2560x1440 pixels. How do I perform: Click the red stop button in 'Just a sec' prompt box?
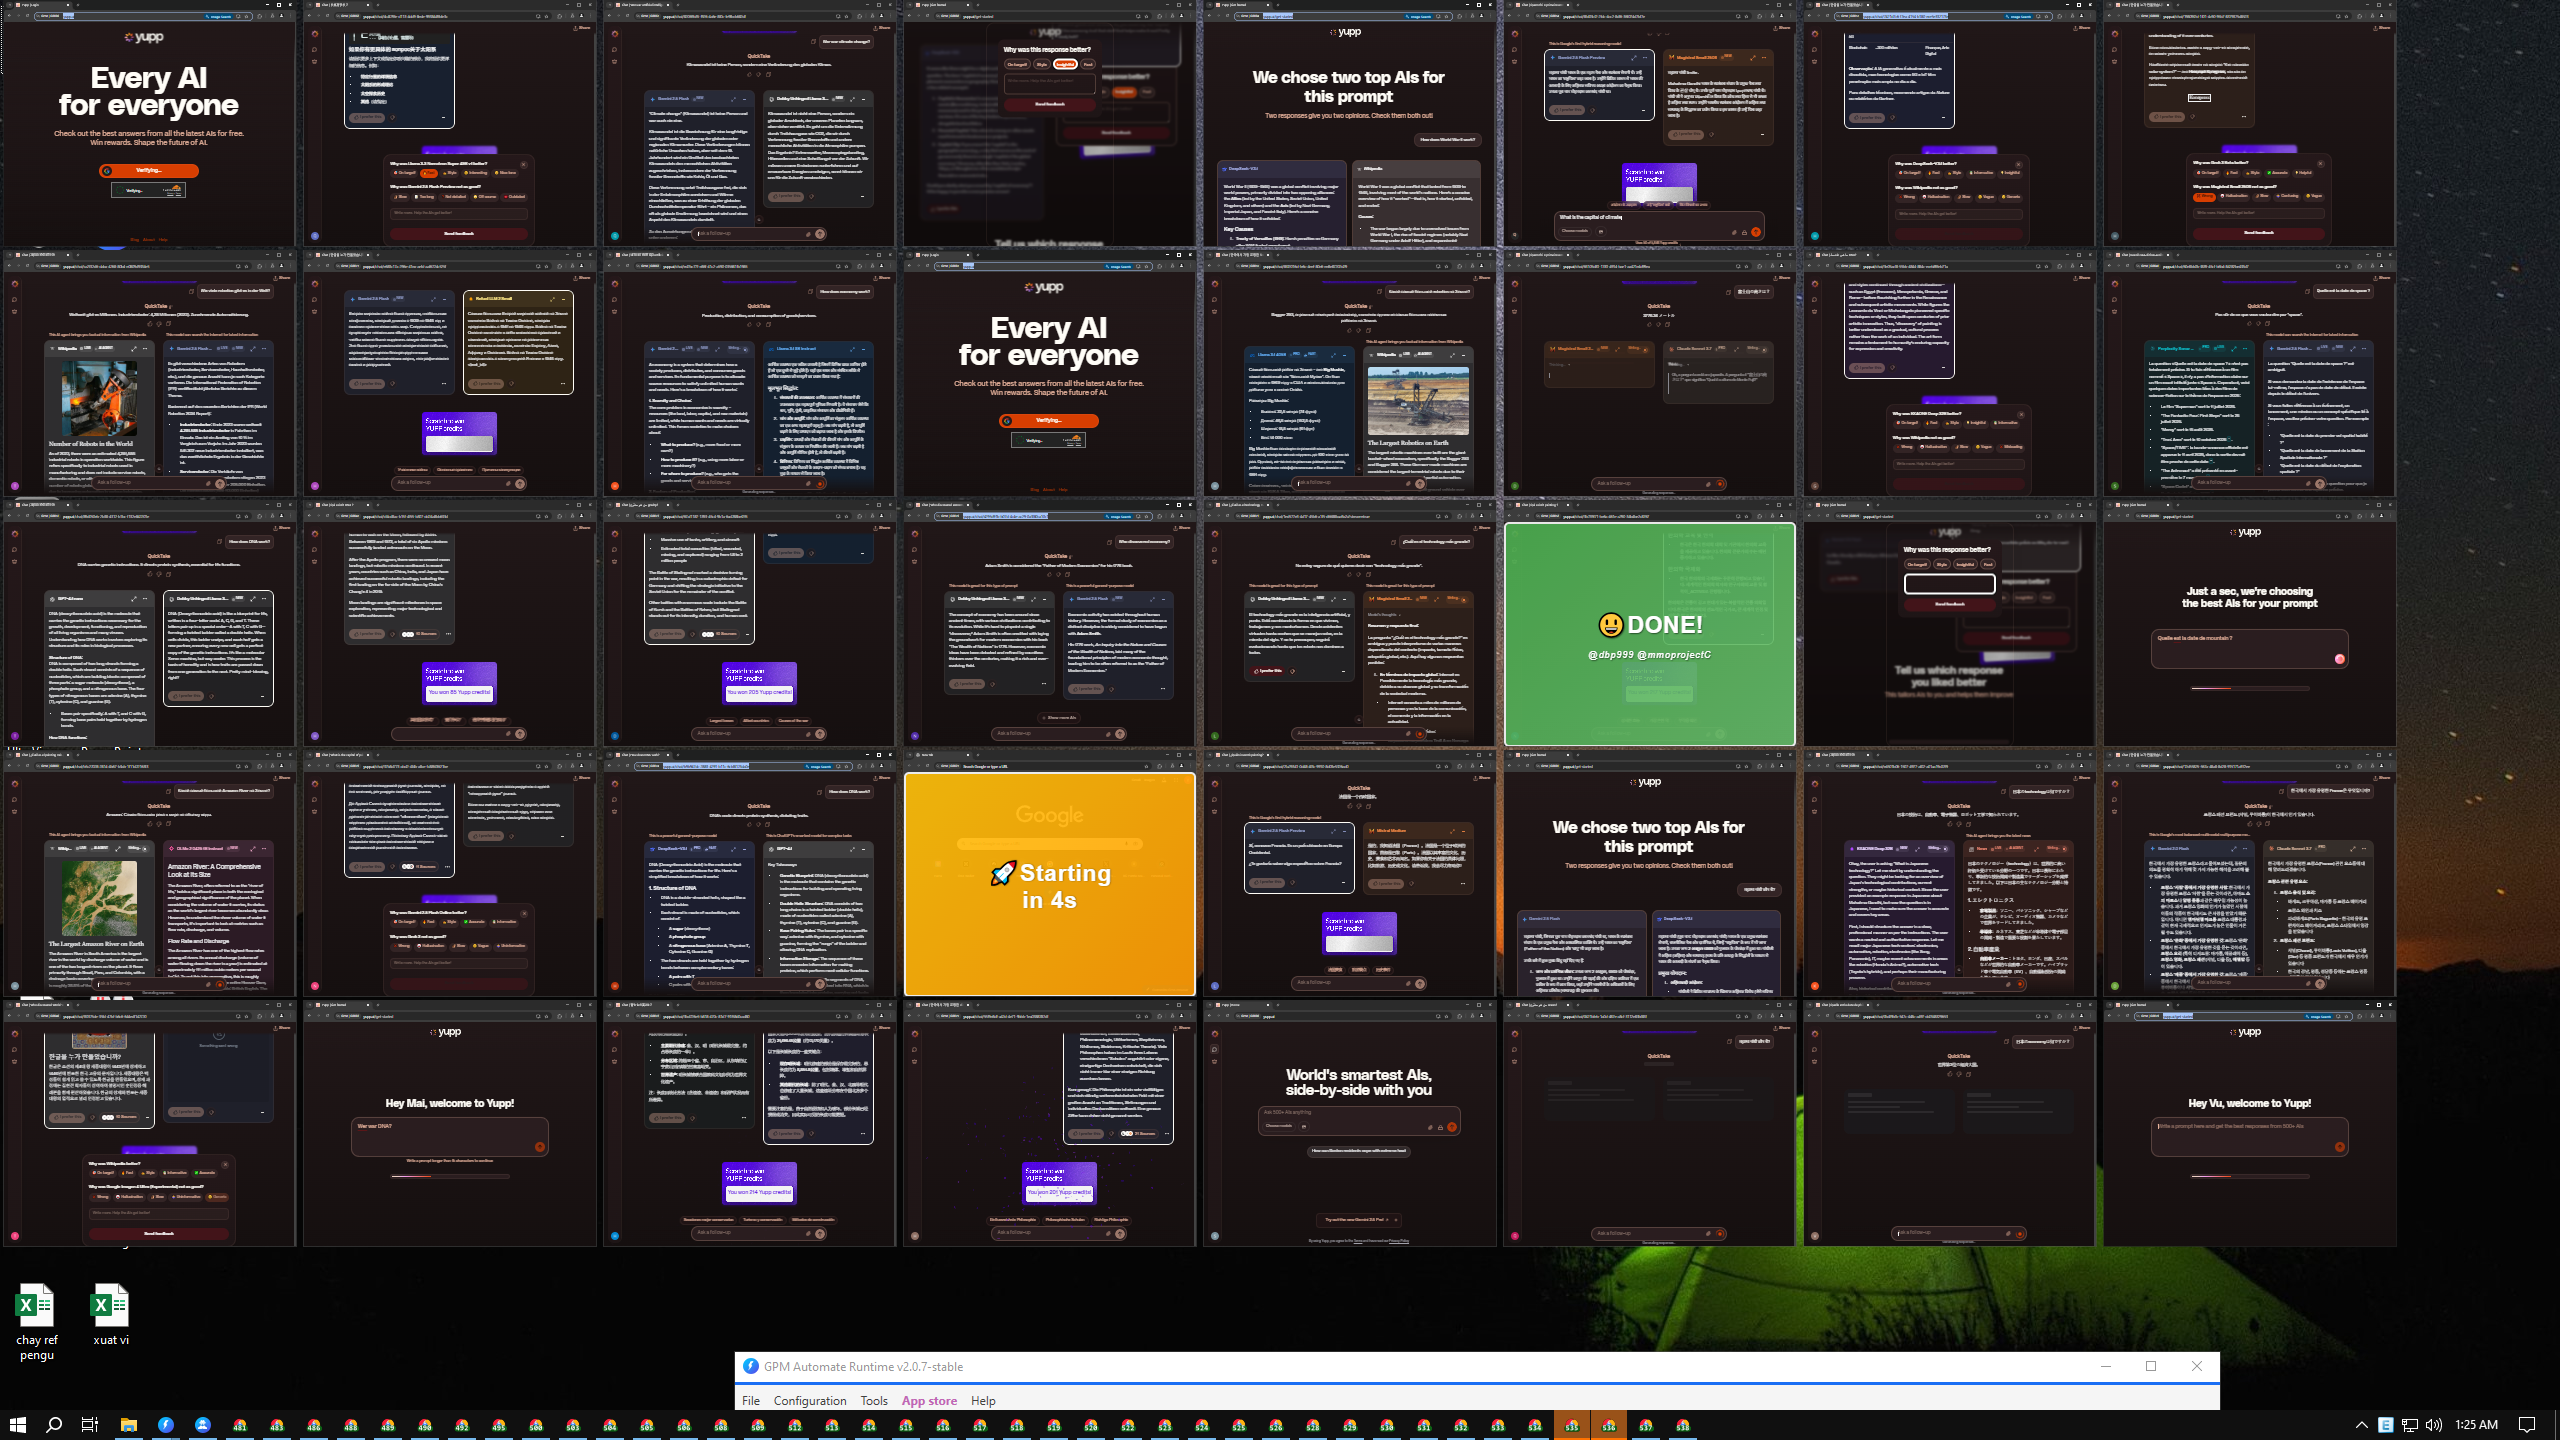[x=2339, y=658]
